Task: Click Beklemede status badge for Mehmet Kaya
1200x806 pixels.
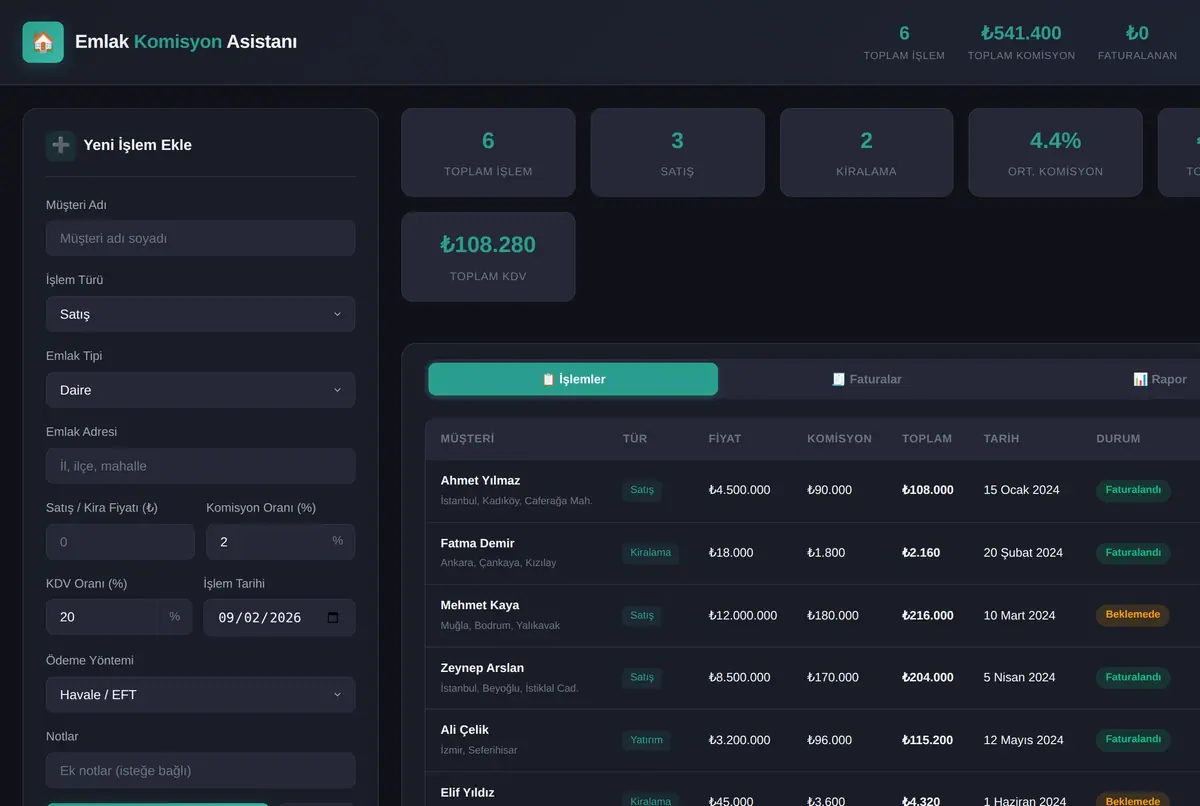Action: tap(1133, 615)
